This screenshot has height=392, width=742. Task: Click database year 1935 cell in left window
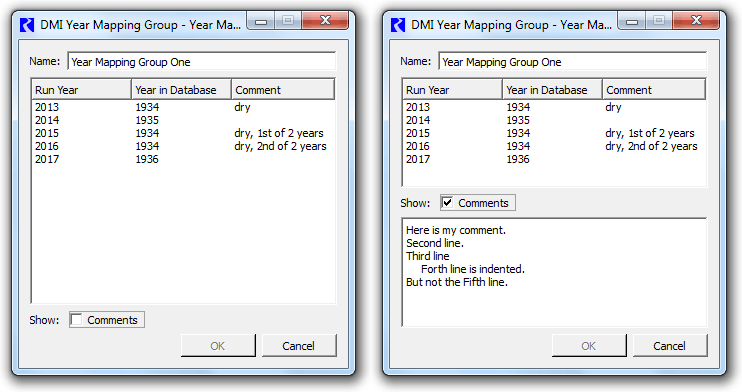tap(147, 120)
